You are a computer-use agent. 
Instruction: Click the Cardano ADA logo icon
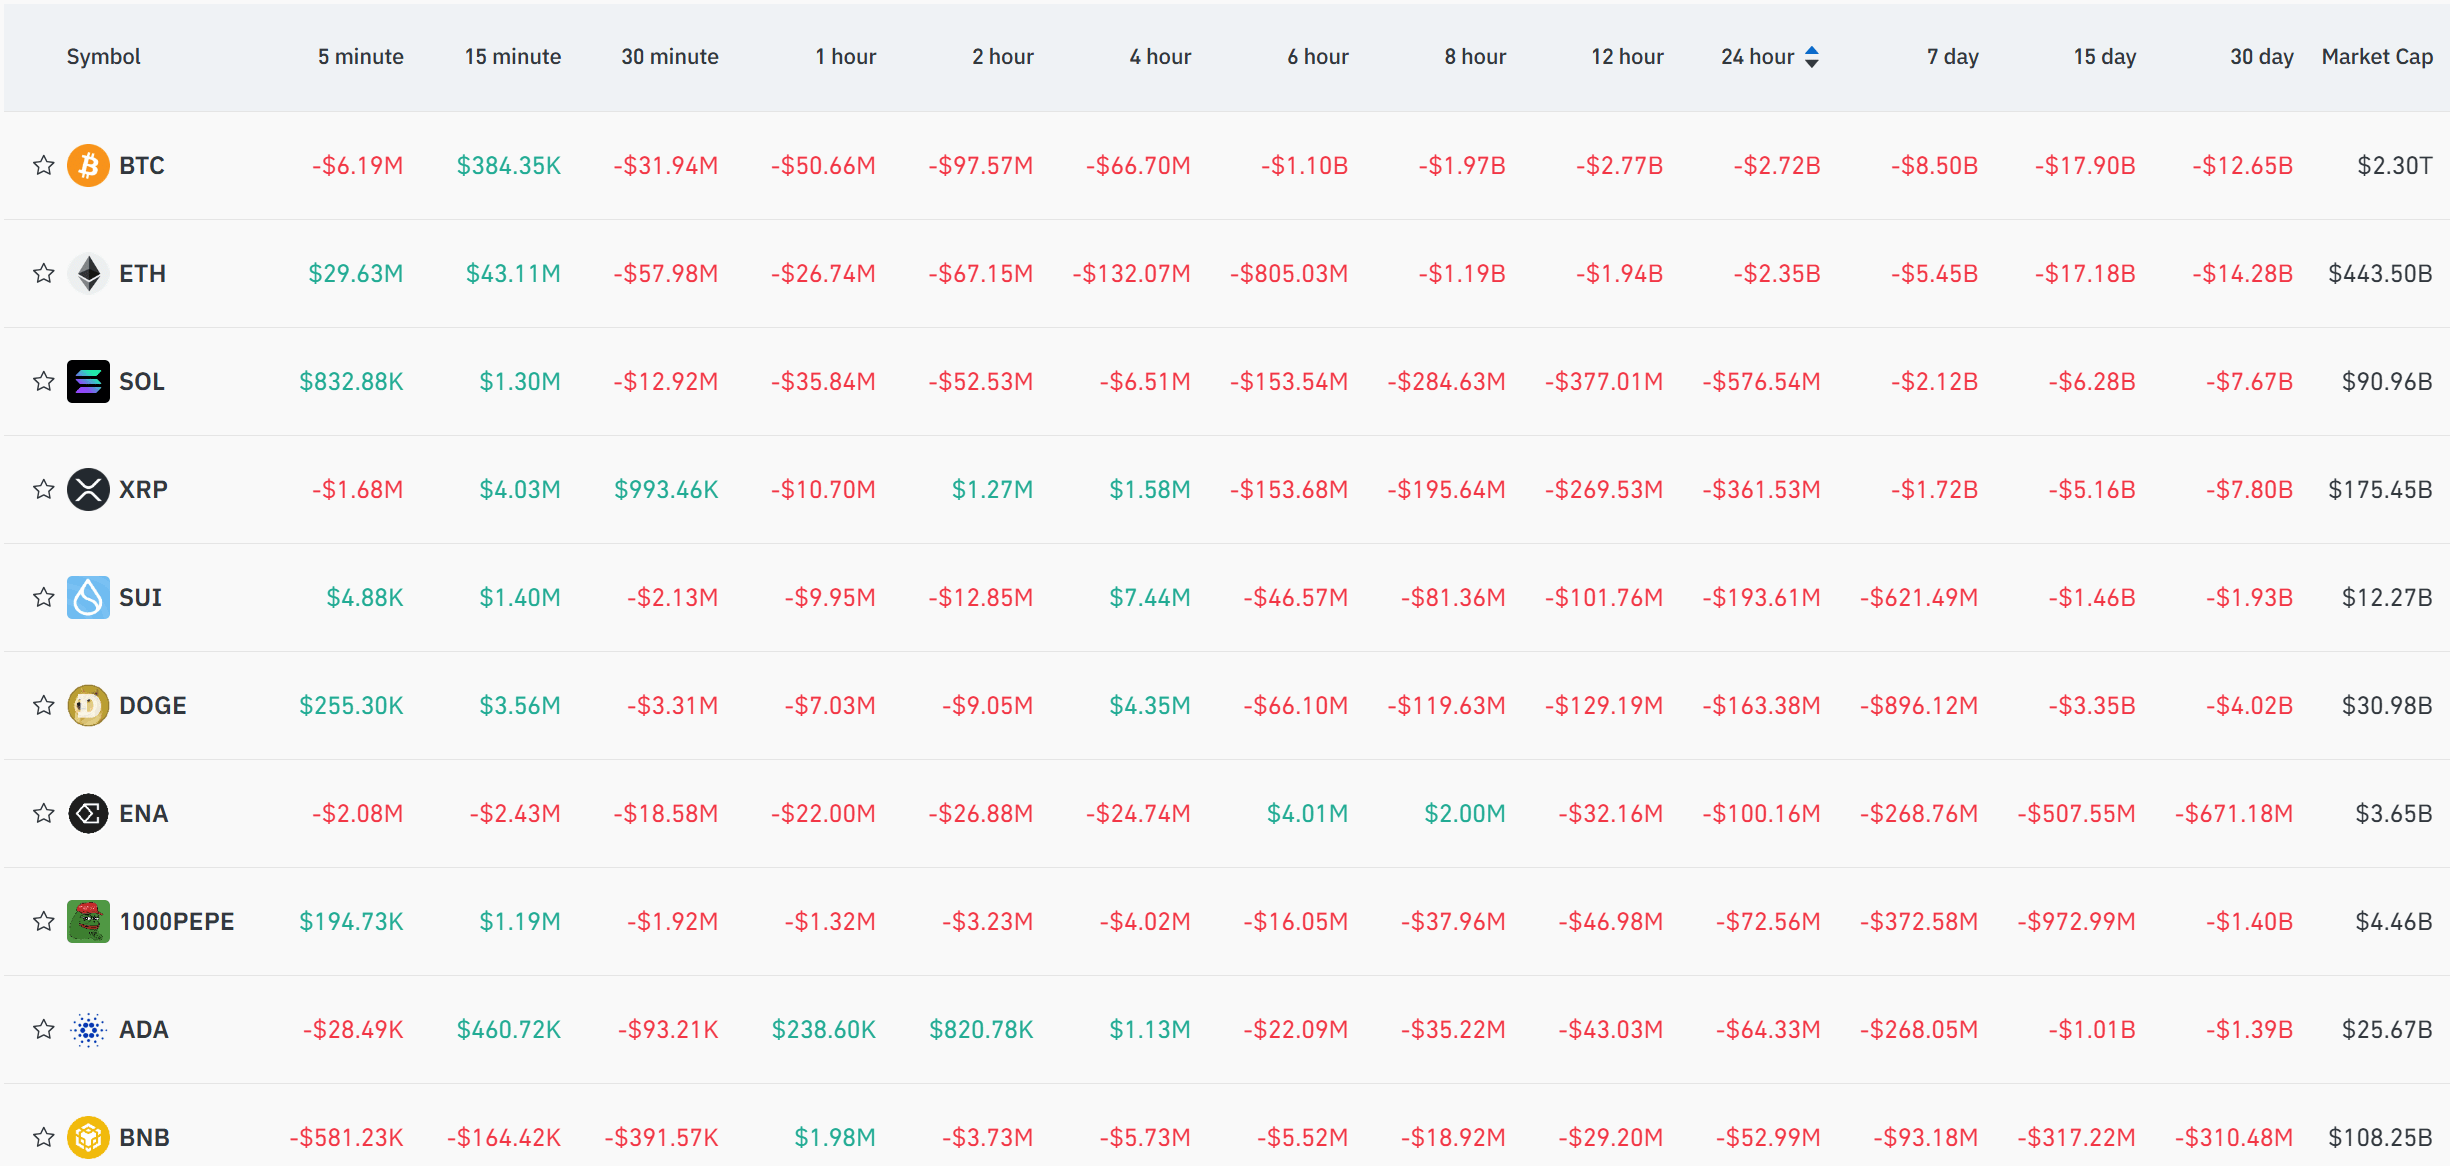(x=88, y=1030)
